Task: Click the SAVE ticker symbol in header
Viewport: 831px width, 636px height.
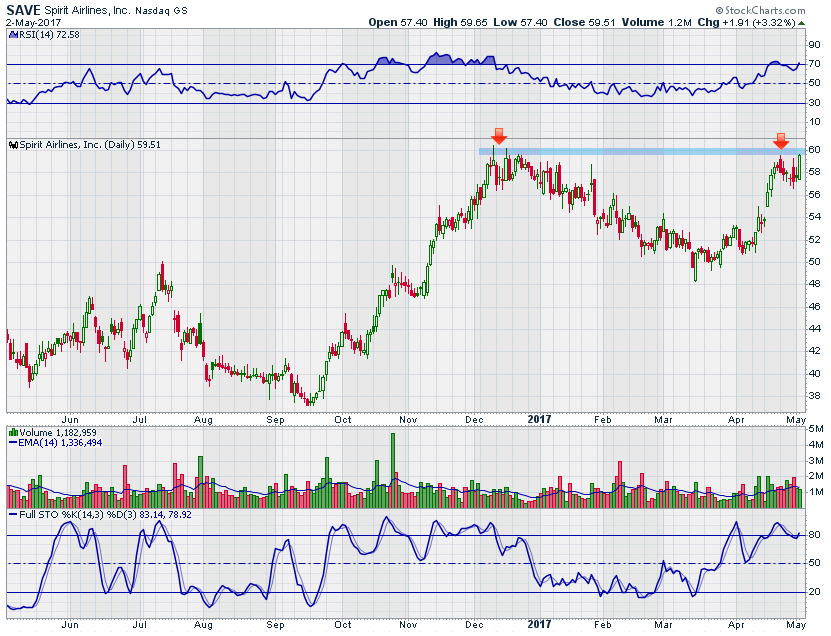Action: click(x=24, y=8)
